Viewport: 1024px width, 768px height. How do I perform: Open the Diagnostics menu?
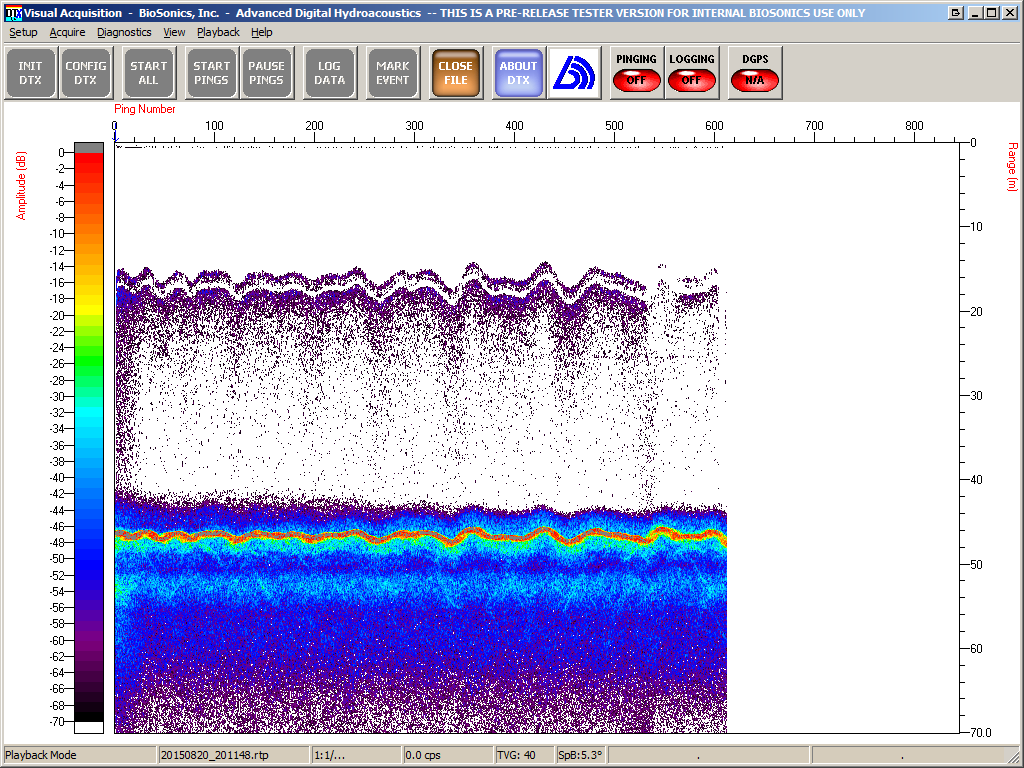124,32
